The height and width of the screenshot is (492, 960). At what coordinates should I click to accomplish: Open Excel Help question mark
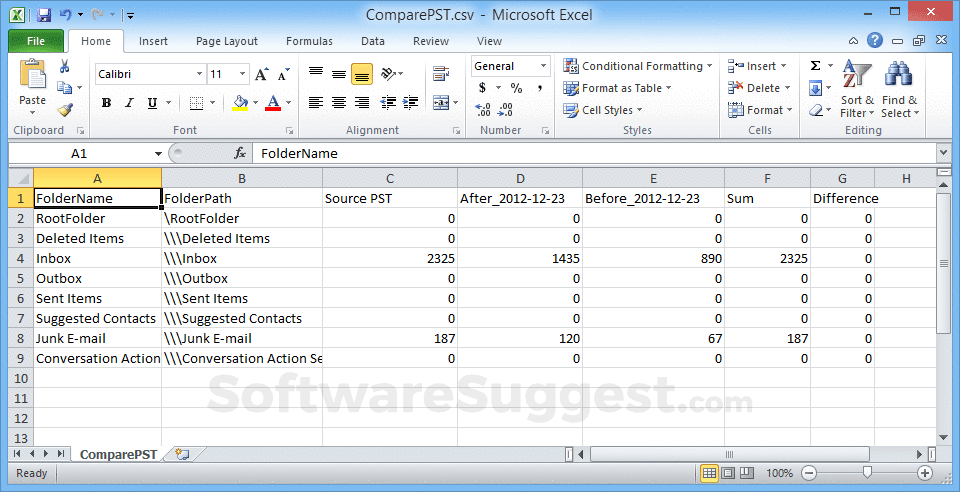pos(875,41)
